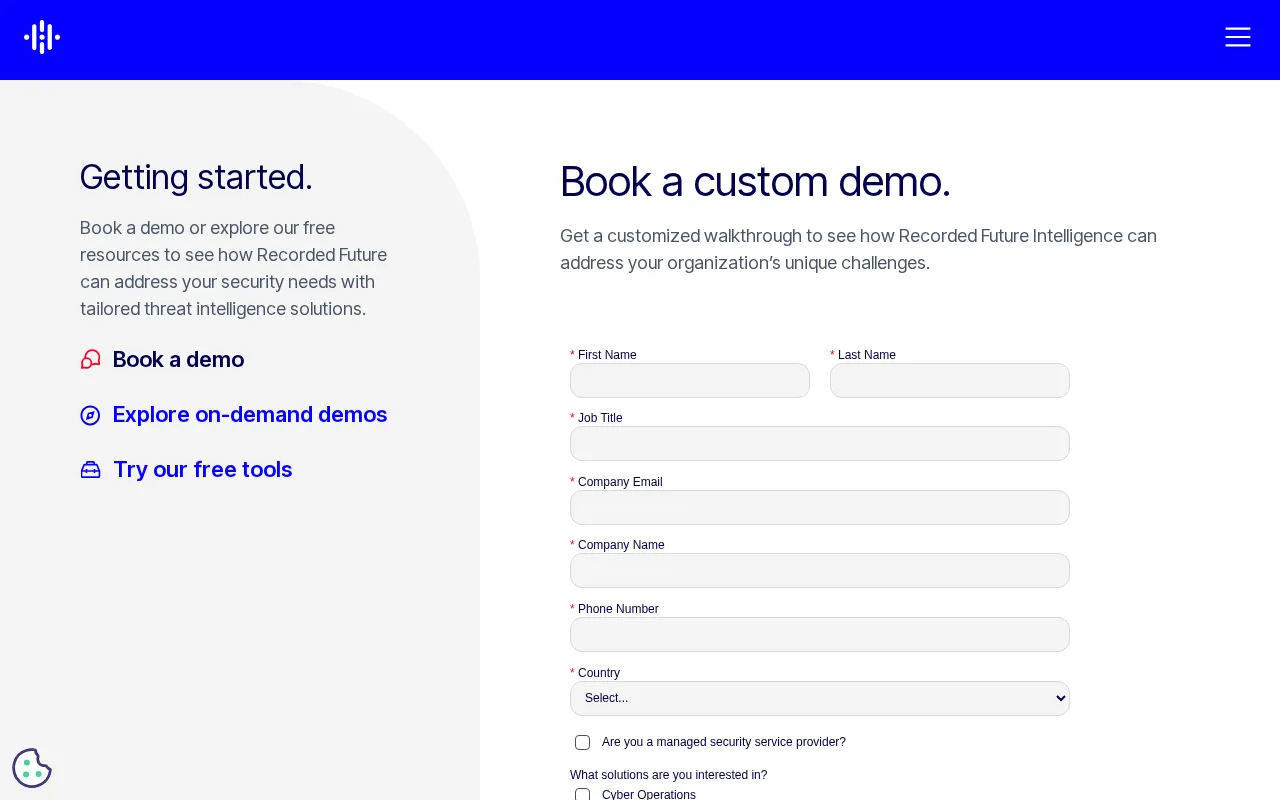This screenshot has height=800, width=1280.
Task: Open the Try our free tools link
Action: click(203, 469)
